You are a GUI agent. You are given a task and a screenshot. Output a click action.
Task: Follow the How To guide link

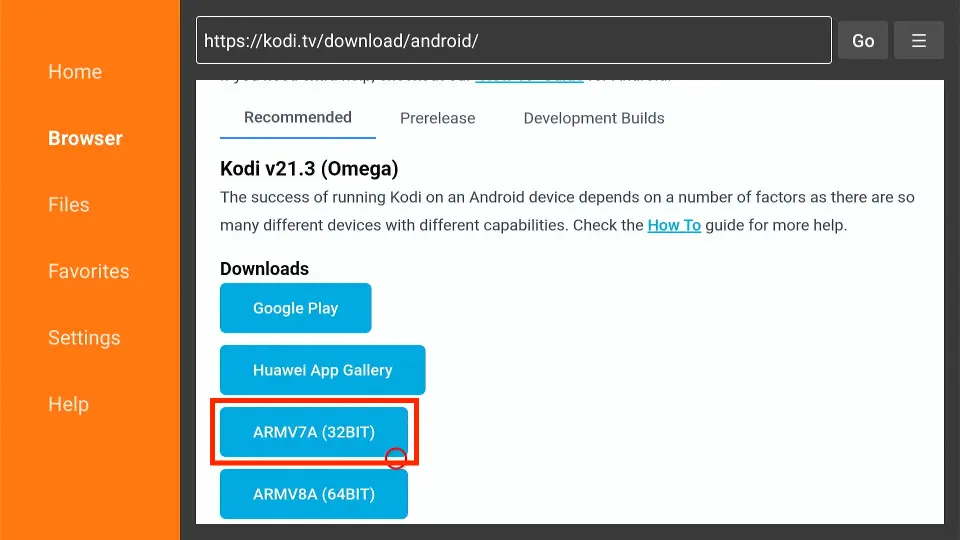tap(674, 225)
